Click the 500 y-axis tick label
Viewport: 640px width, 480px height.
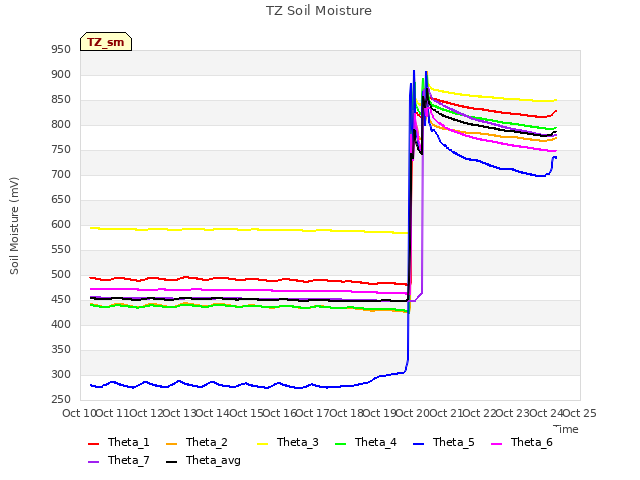pos(61,274)
